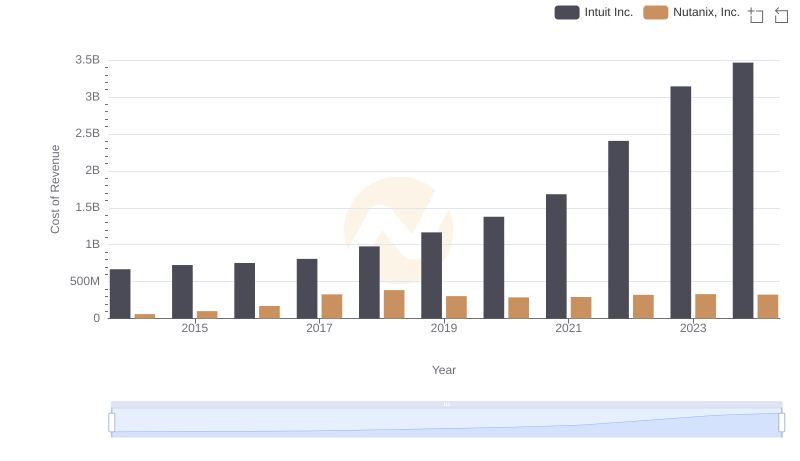Screen dimensions: 800x461
Task: Click the Intuit bar for 2019
Action: (x=432, y=275)
